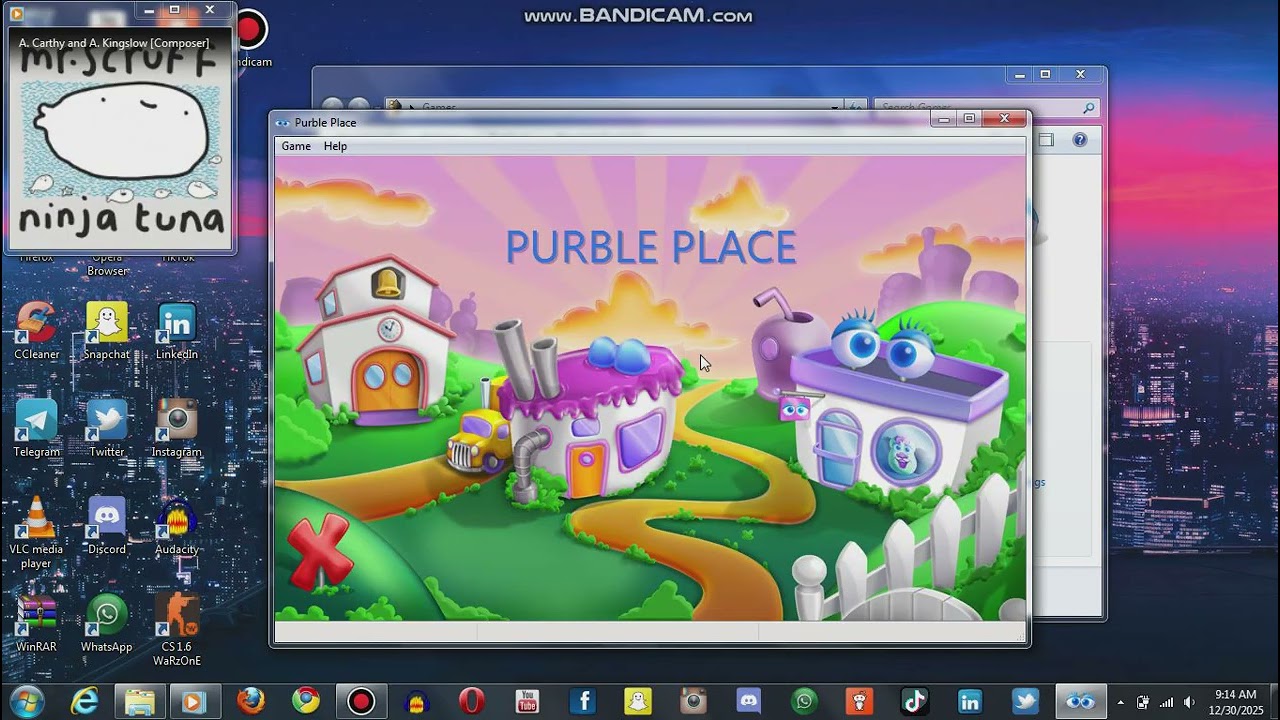Screen dimensions: 1280x720
Task: Open Reddit taskbar shortcut
Action: pos(859,702)
